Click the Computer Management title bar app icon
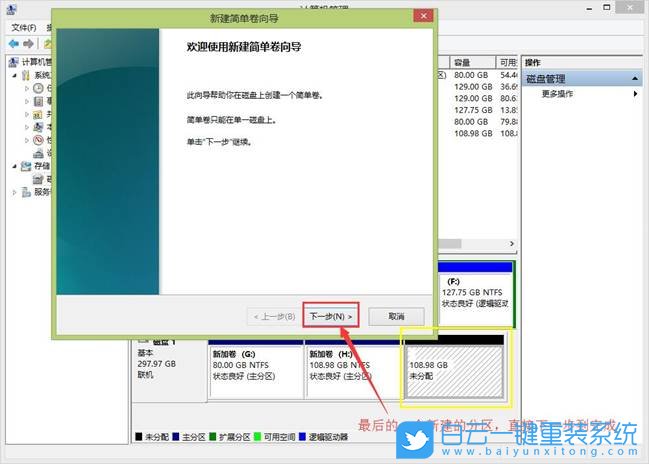This screenshot has width=649, height=464. coord(12,9)
